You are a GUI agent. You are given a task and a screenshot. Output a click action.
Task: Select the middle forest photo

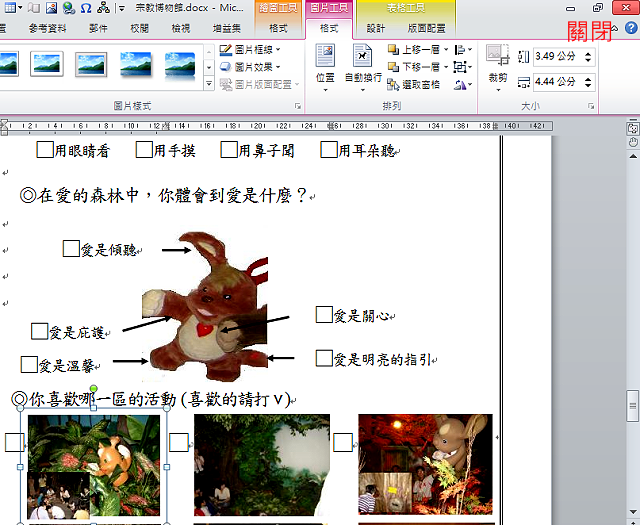click(x=262, y=465)
